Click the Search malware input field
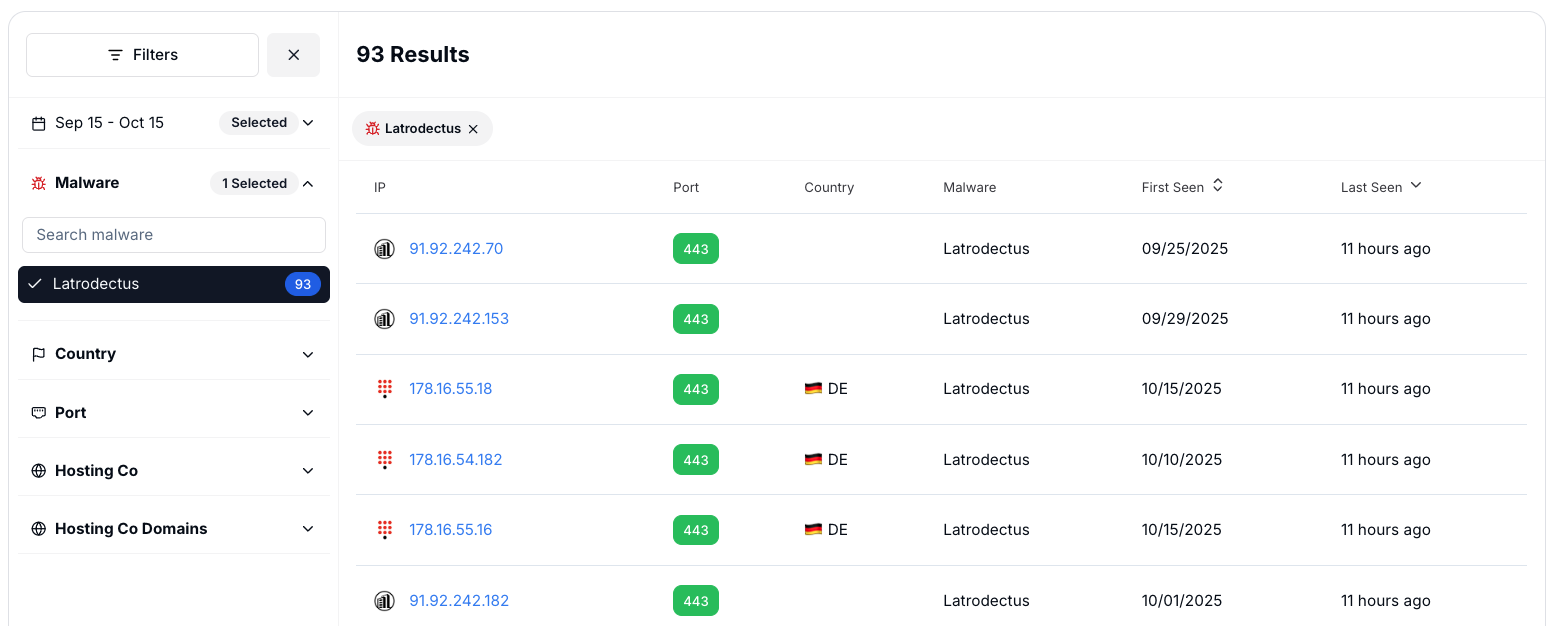Viewport: 1554px width, 626px height. pos(174,235)
